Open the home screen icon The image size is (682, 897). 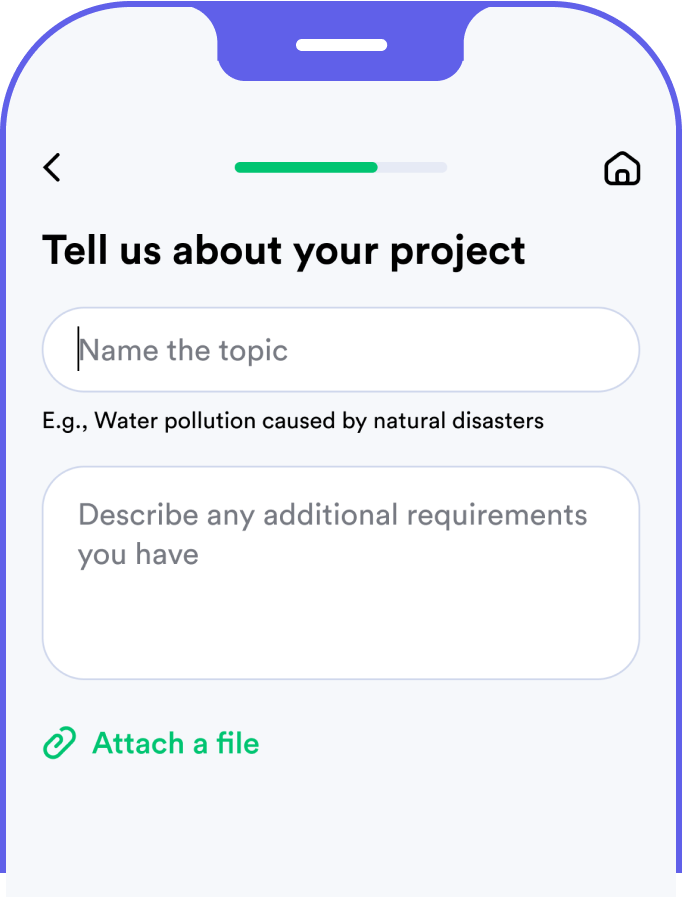click(x=622, y=169)
